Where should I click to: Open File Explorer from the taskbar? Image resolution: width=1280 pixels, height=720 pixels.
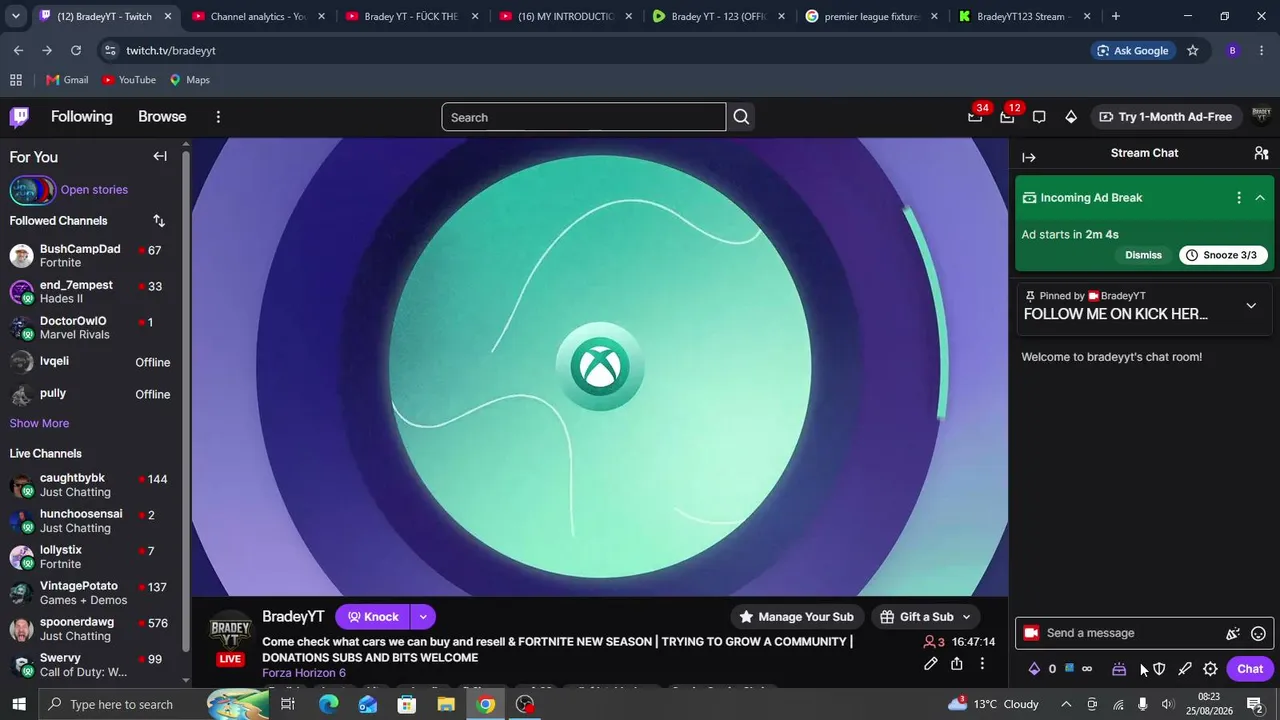coord(446,704)
